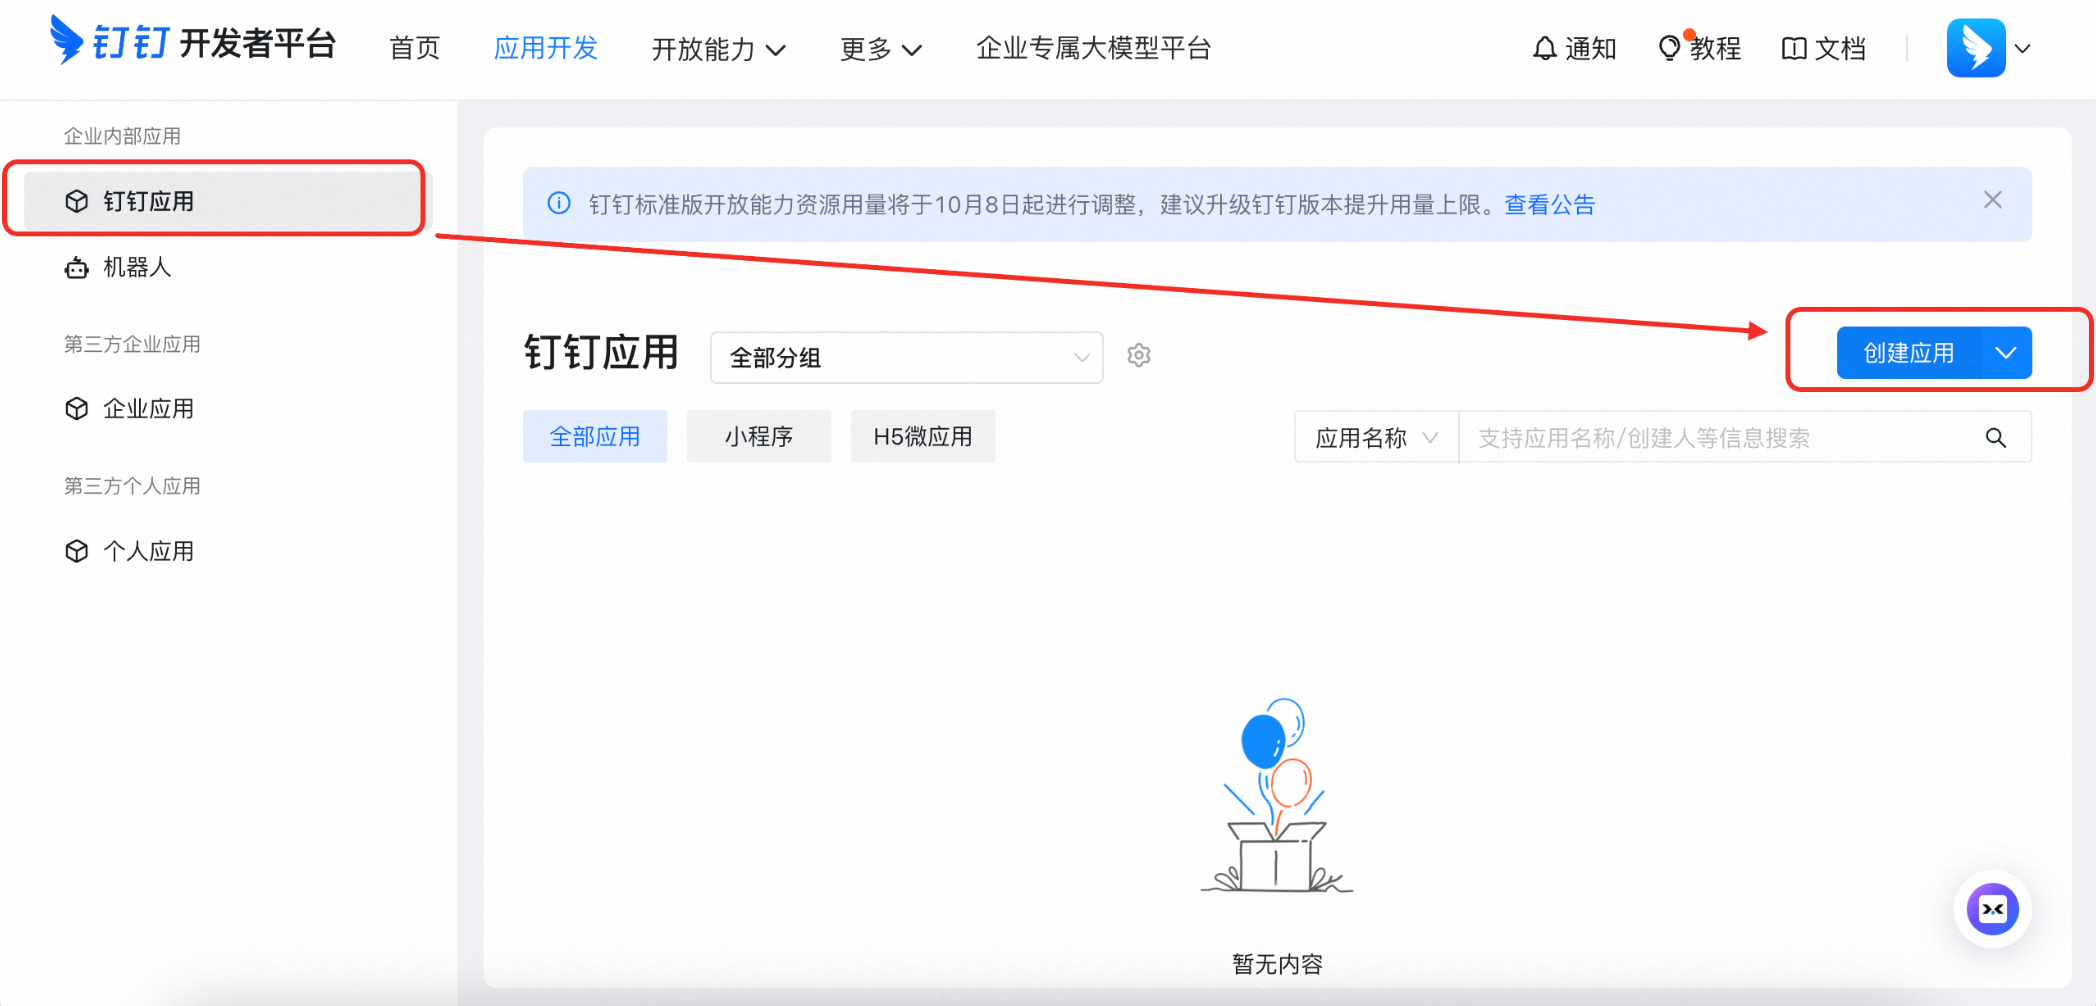Click the 企业内部应用 section label
Viewport: 2096px width, 1006px height.
[x=122, y=136]
